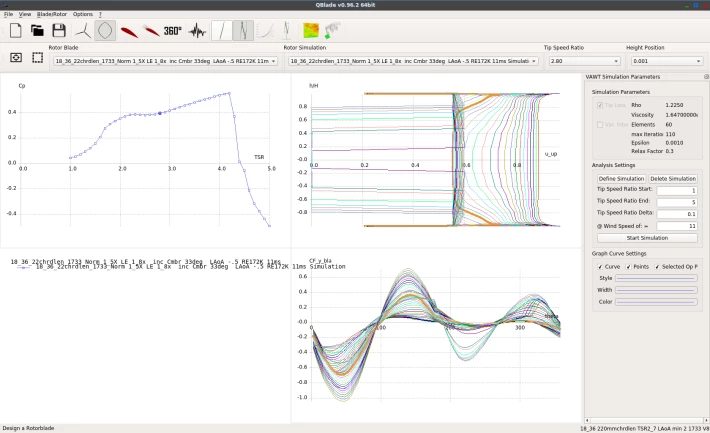Click the fit-to-view target icon
The width and height of the screenshot is (710, 433).
16,58
